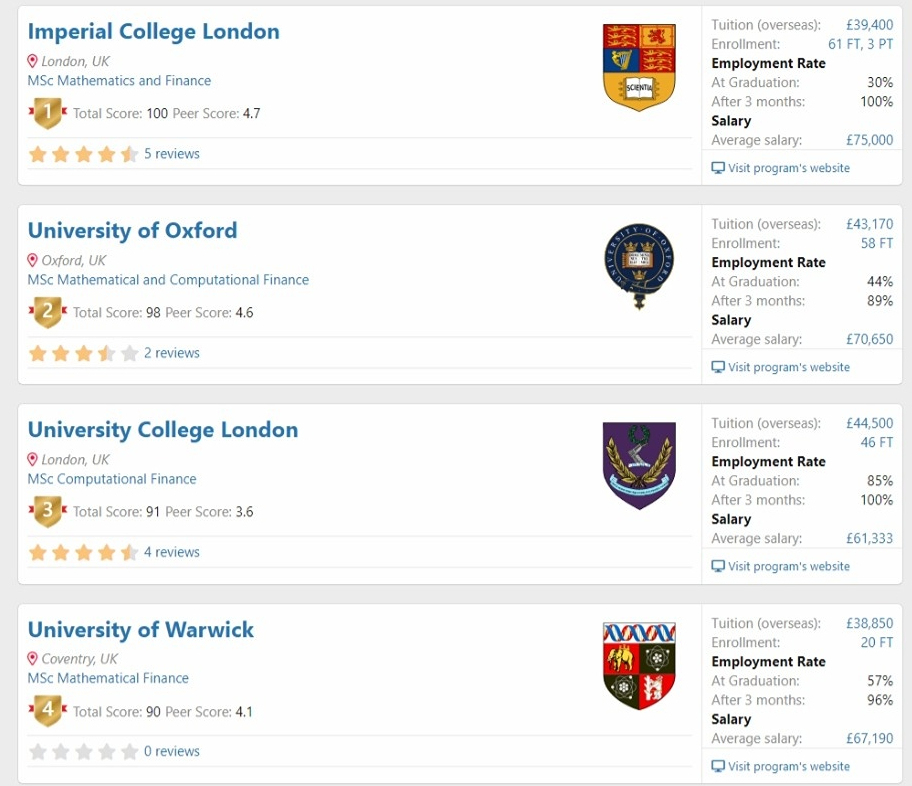
Task: Click the empty star rating for Warwick
Action: click(83, 752)
